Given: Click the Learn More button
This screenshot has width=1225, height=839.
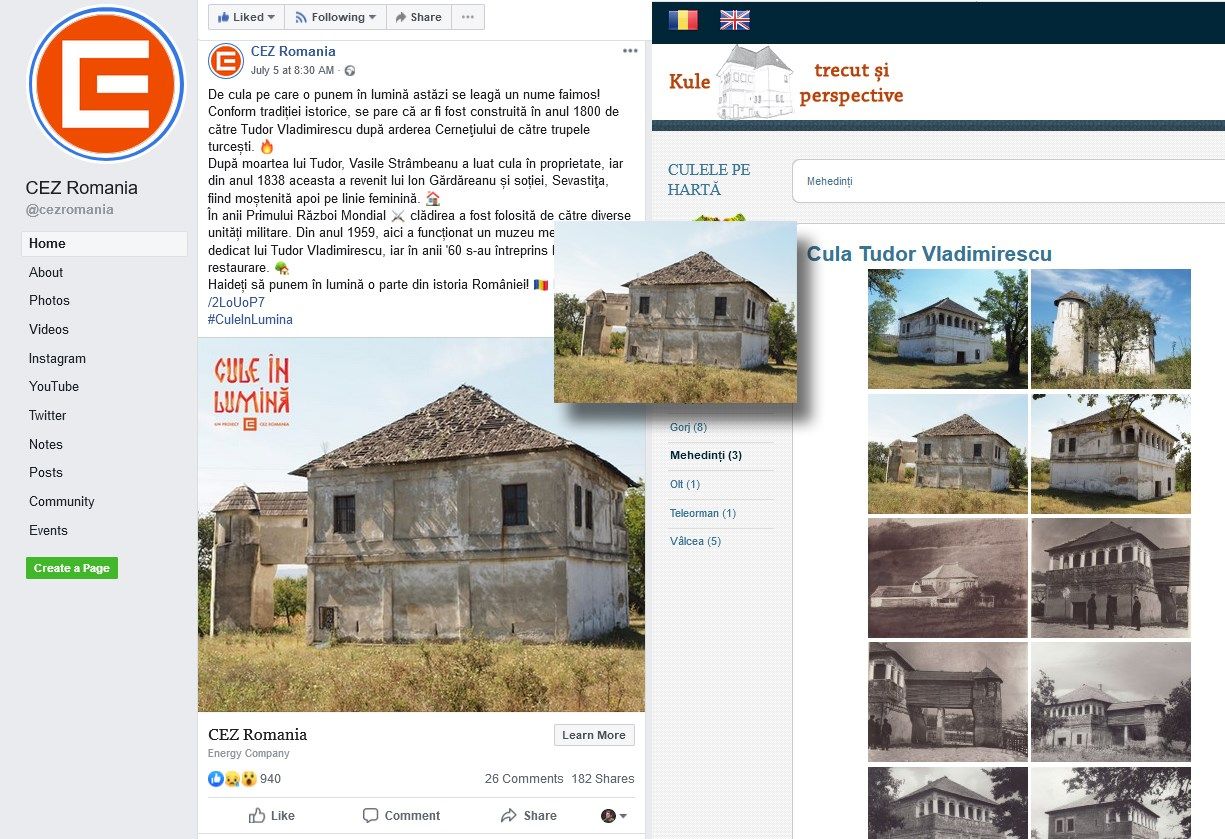Looking at the screenshot, I should (x=594, y=735).
